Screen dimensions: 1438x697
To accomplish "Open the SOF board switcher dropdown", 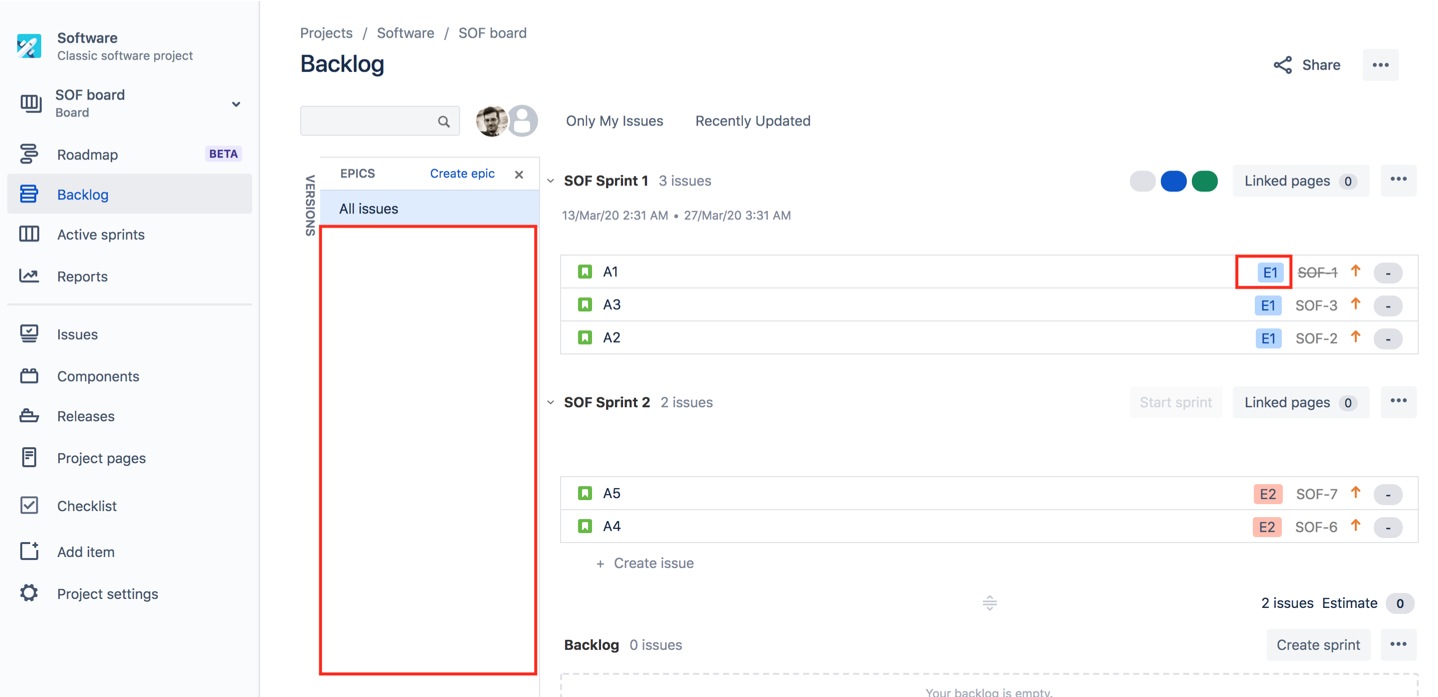I will point(236,104).
